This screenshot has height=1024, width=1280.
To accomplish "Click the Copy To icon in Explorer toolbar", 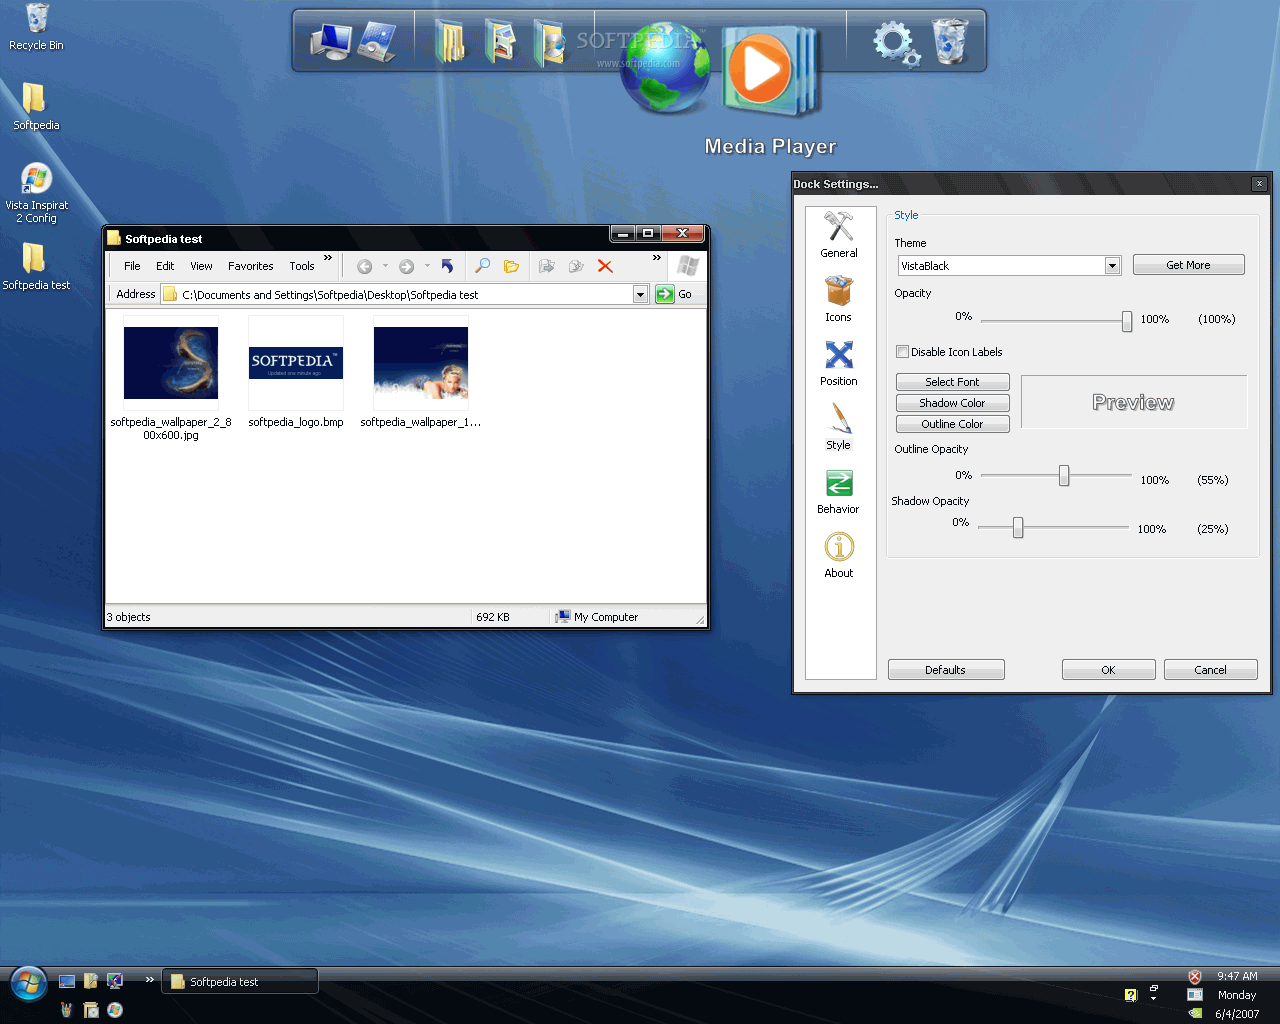I will click(576, 266).
